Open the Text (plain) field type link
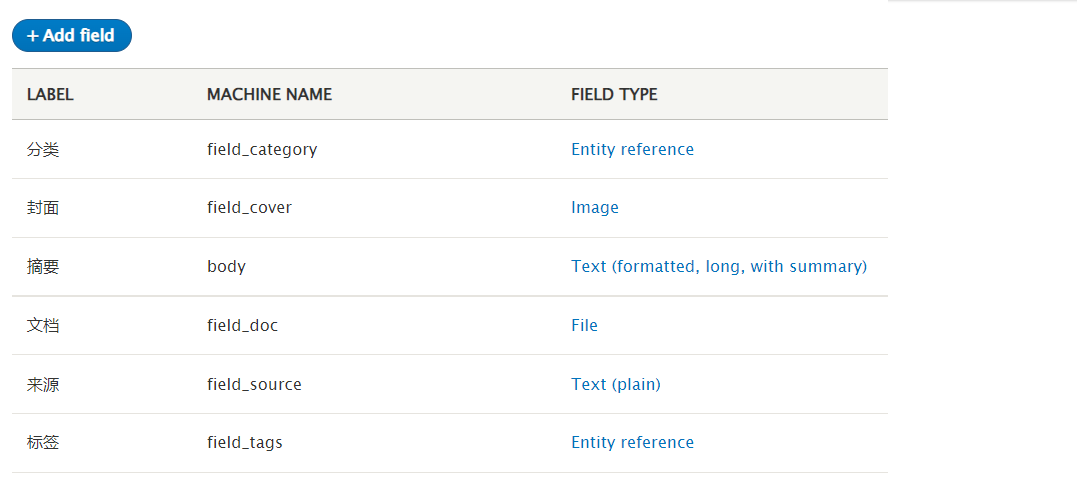The height and width of the screenshot is (491, 1077). point(615,384)
